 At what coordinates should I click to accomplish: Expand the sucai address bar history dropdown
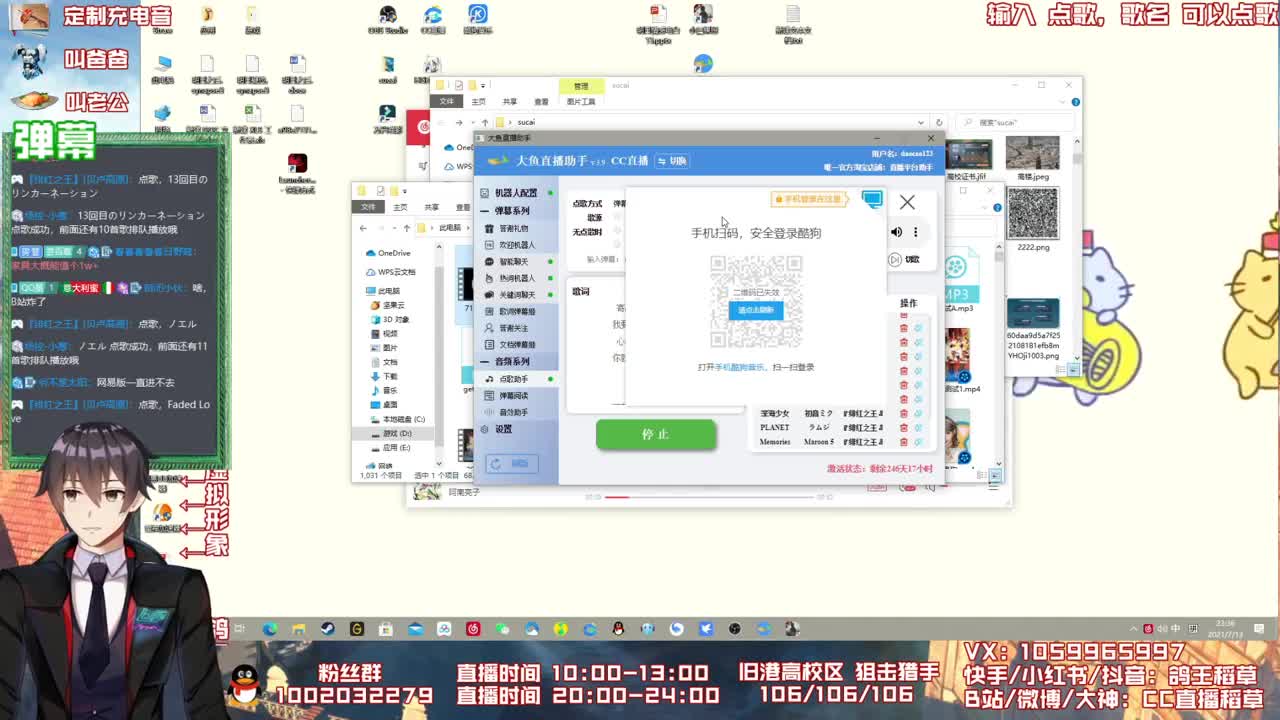coord(921,122)
